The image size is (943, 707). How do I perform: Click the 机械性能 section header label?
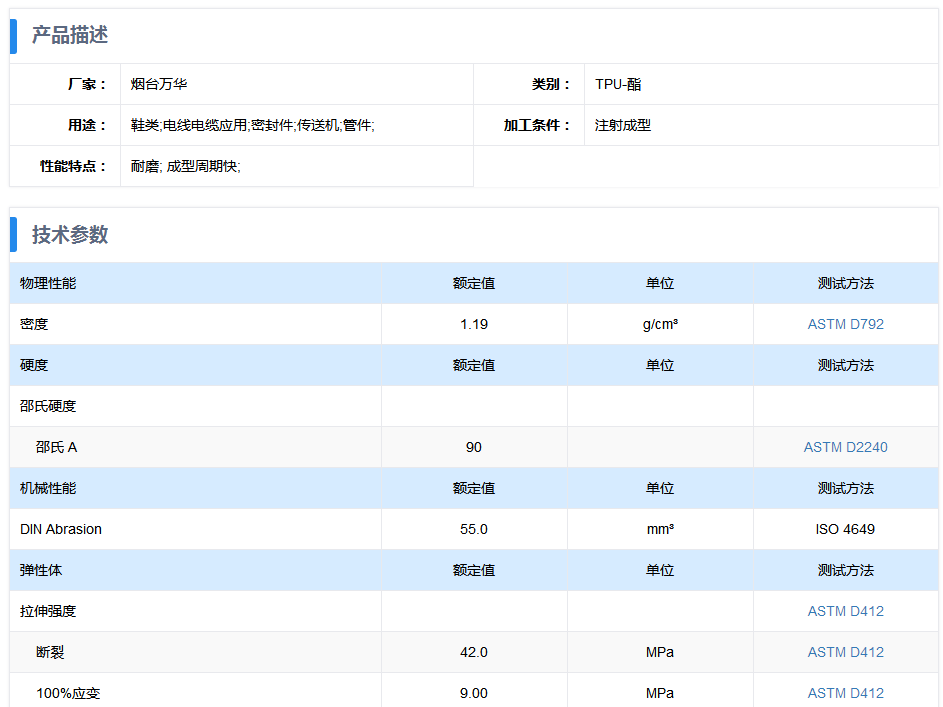(48, 488)
